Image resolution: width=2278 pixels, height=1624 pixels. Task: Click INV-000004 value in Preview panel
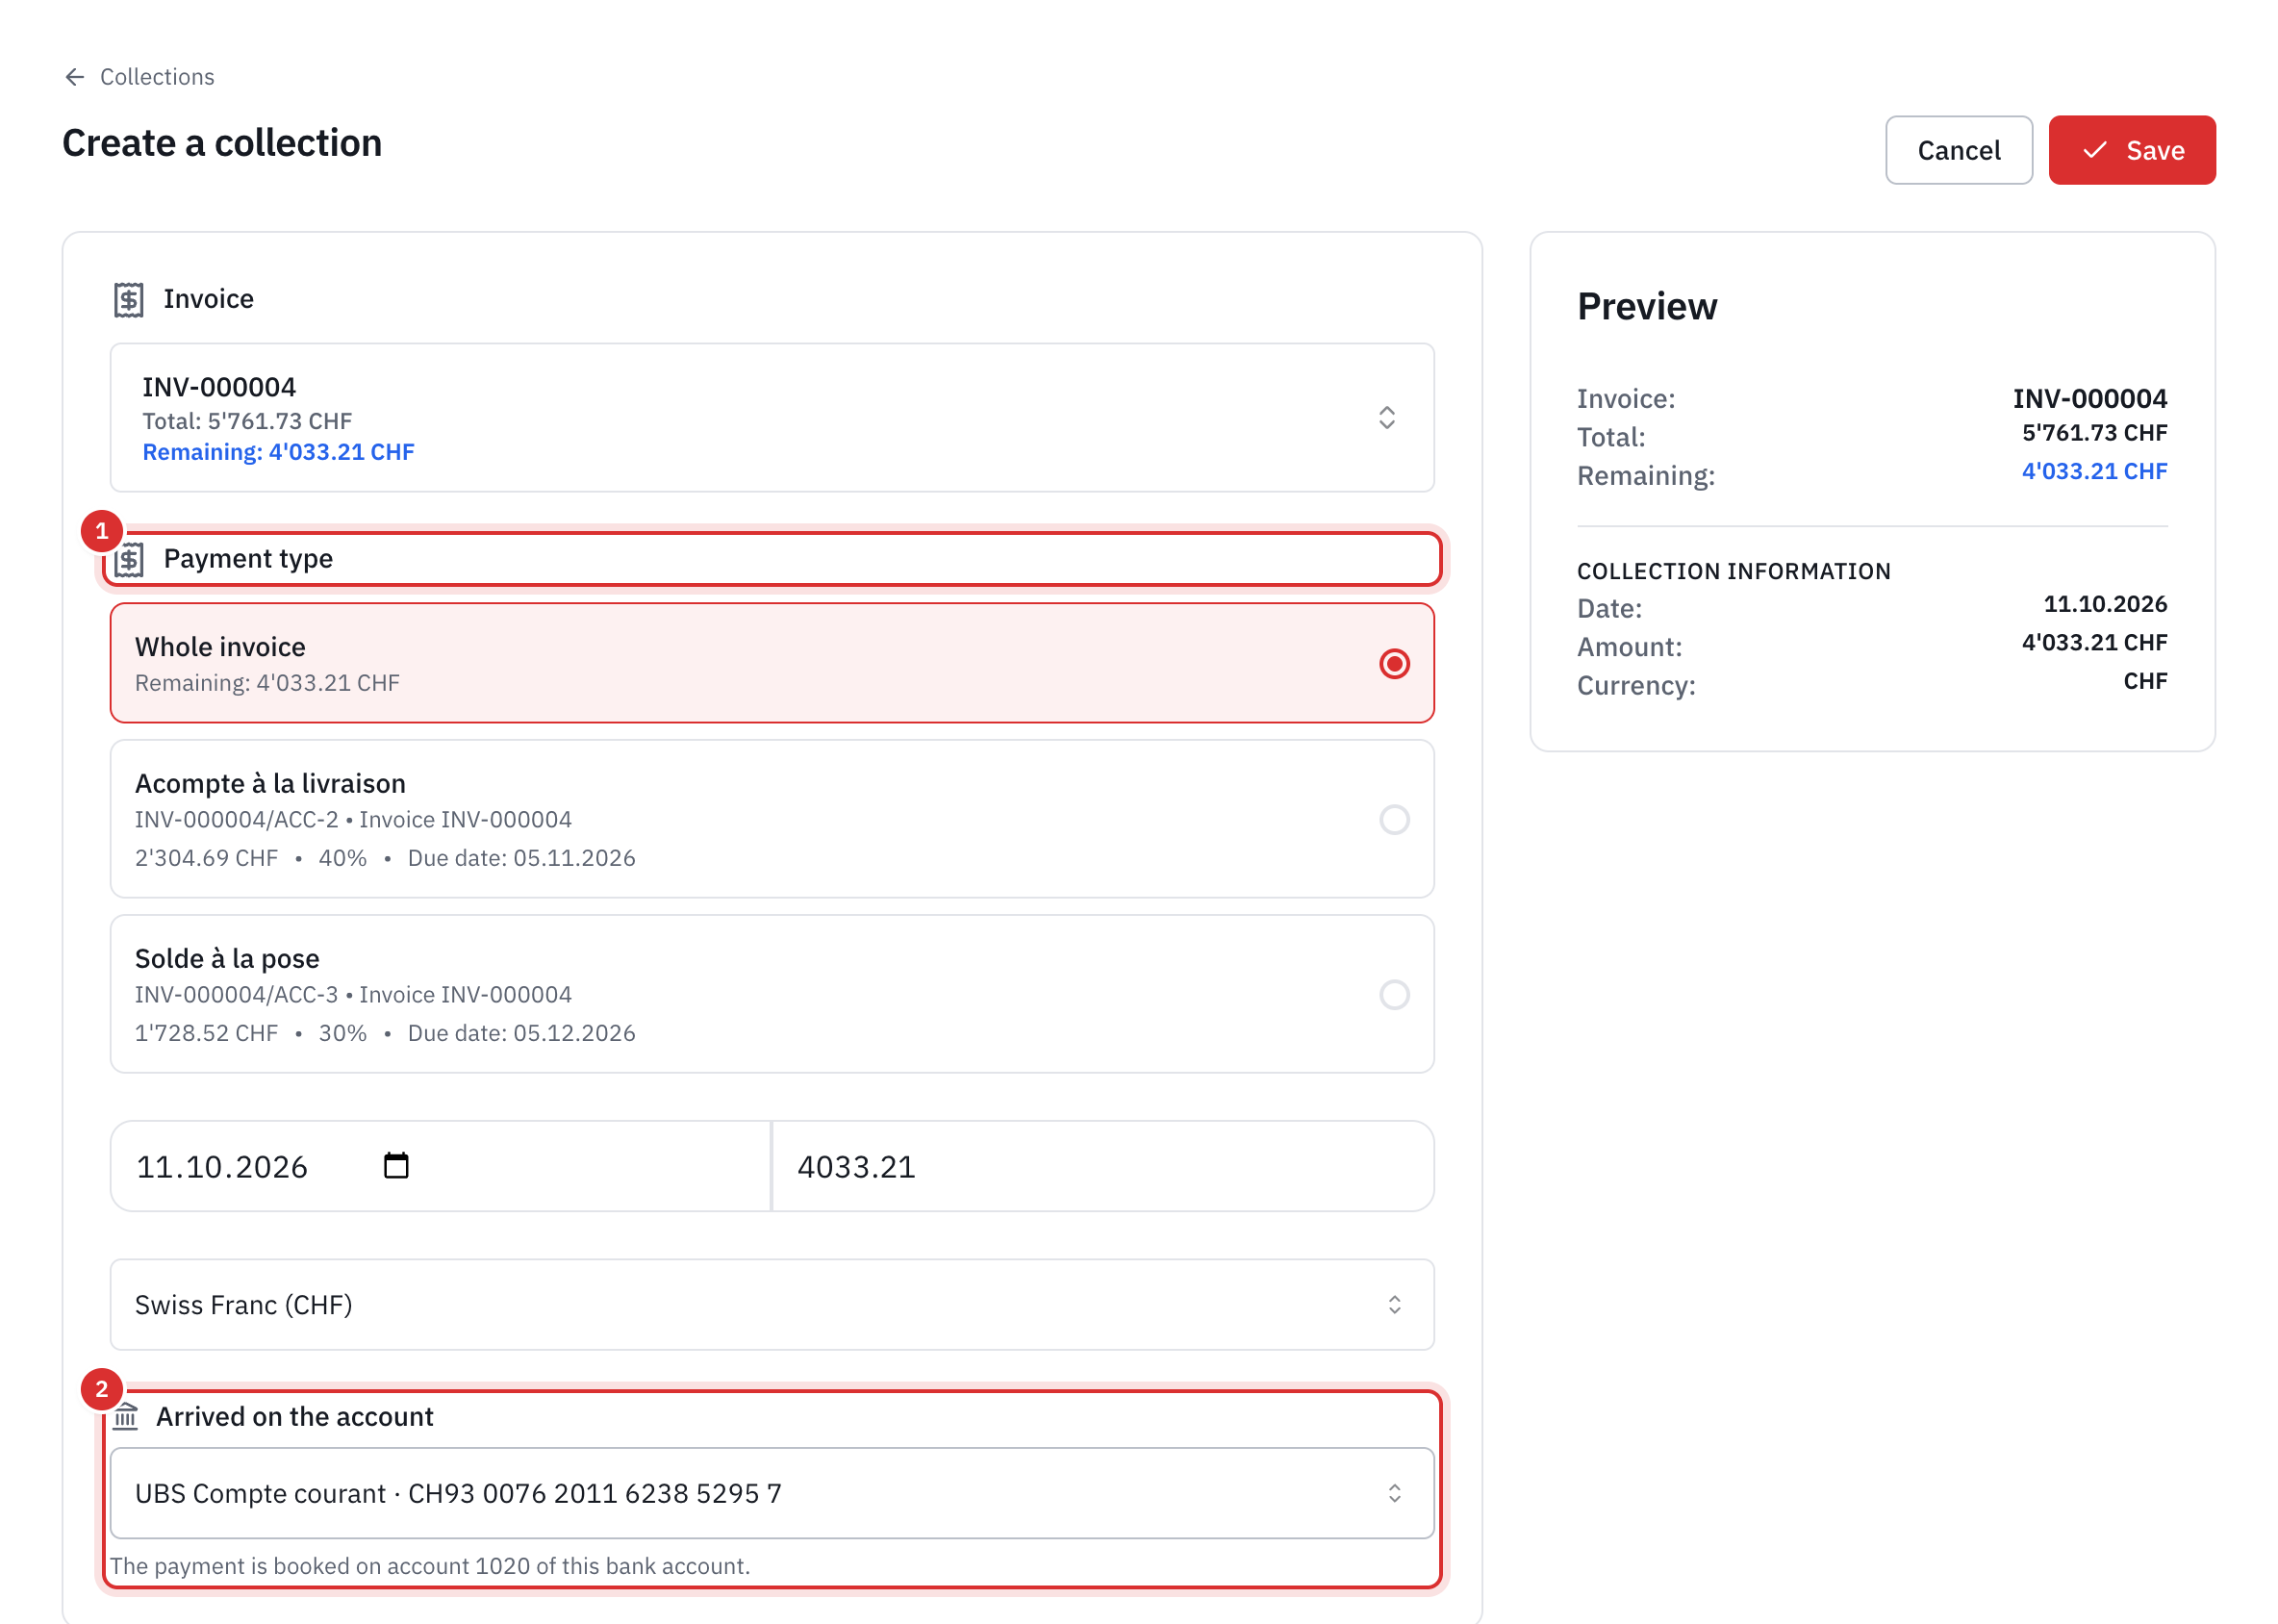[2090, 398]
